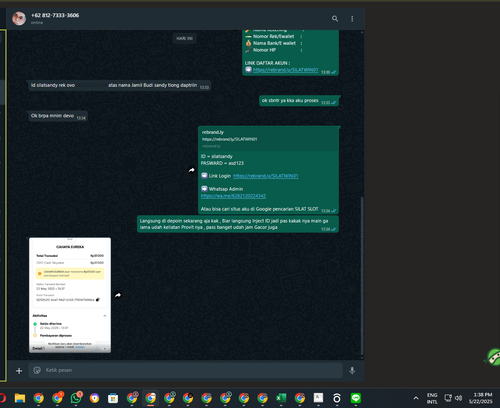Search within the WhatsApp chat
The image size is (500, 408).
click(335, 19)
